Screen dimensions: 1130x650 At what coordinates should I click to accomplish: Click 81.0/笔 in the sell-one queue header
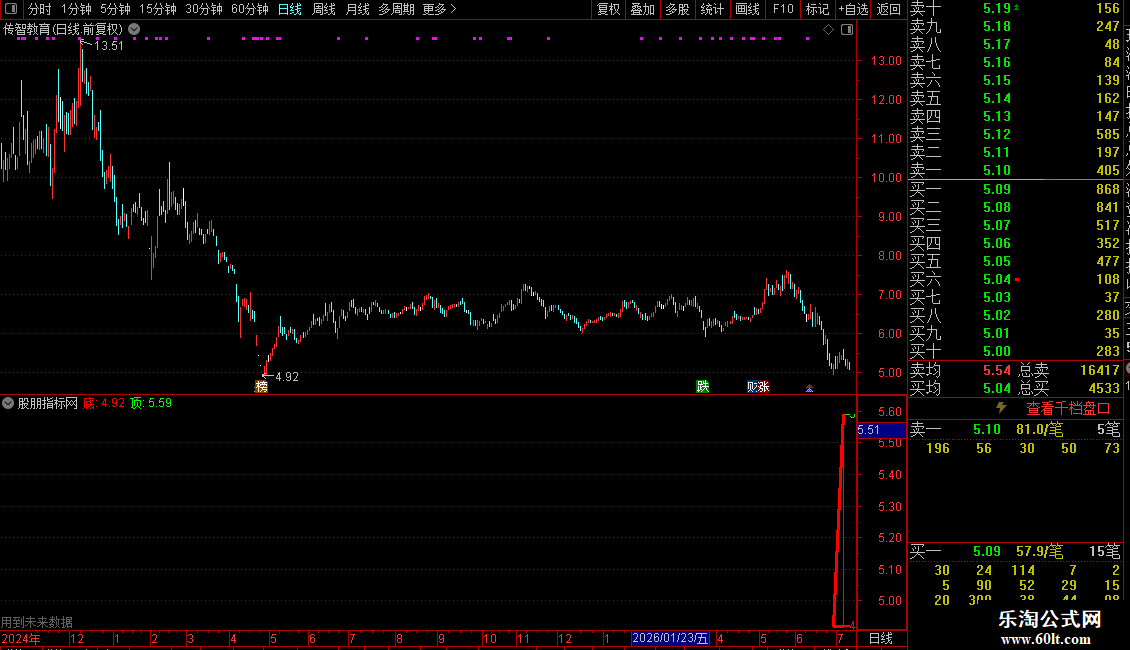1039,430
